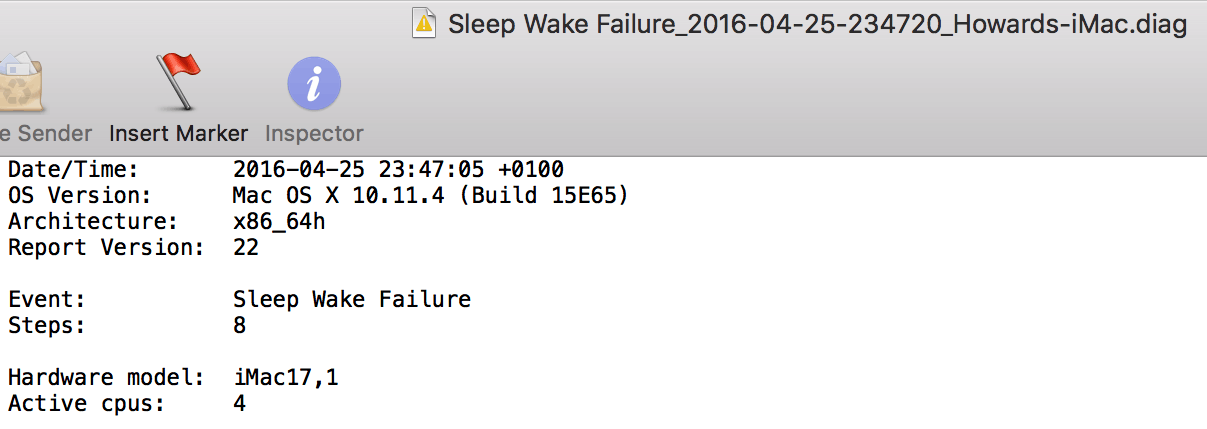Click the Report Version value 22
The width and height of the screenshot is (1207, 429).
(x=246, y=247)
